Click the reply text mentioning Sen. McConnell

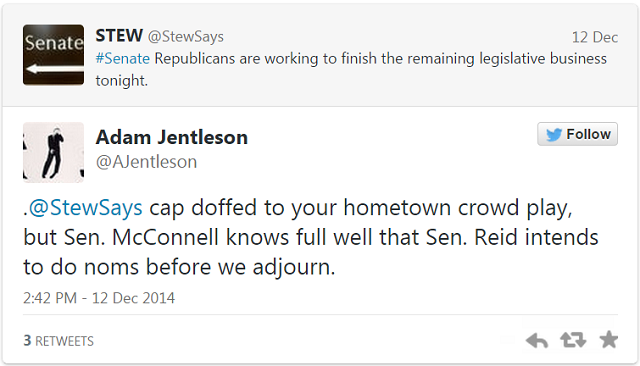click(311, 237)
